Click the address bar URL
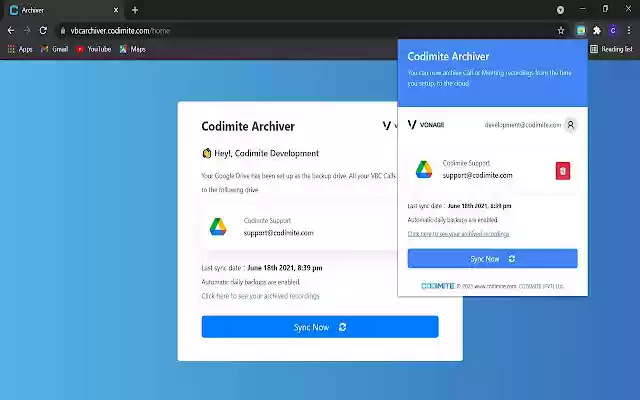The image size is (640, 400). pyautogui.click(x=120, y=31)
